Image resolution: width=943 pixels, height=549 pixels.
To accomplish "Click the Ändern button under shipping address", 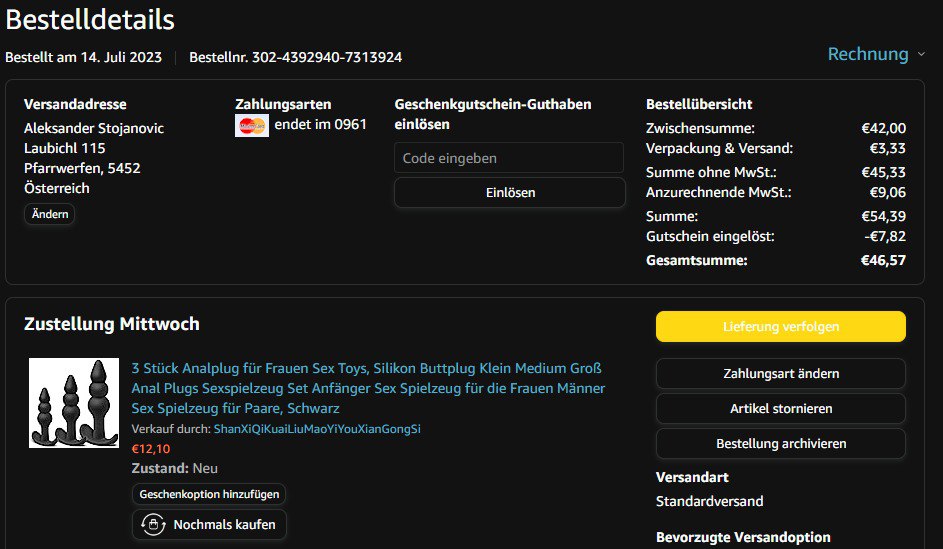I will (x=49, y=214).
